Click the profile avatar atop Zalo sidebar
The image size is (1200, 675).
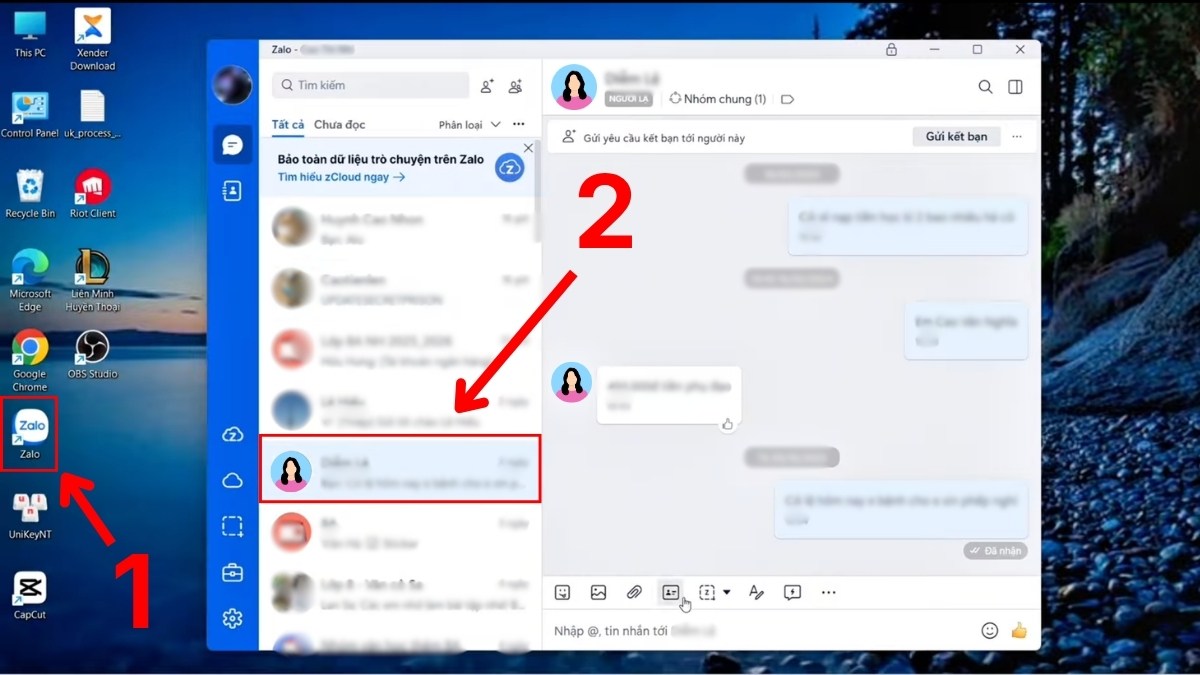(x=232, y=85)
